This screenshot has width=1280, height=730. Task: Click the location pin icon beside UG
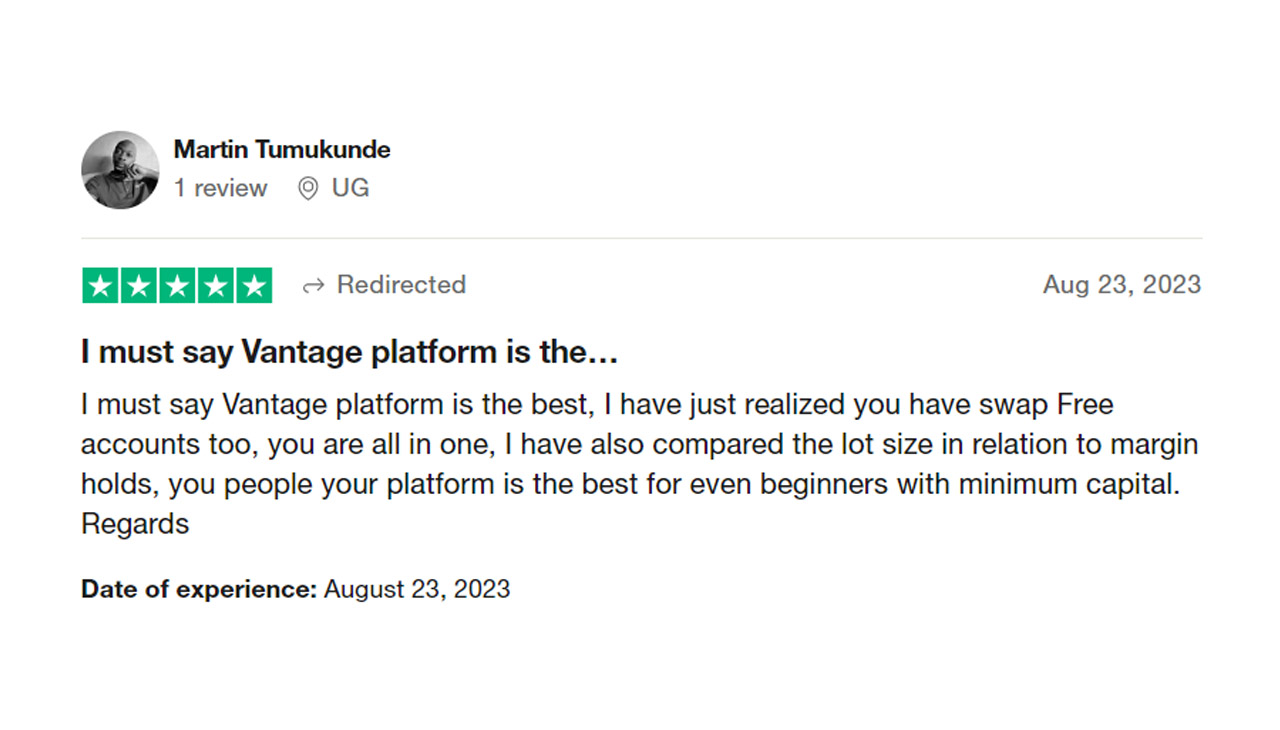308,188
